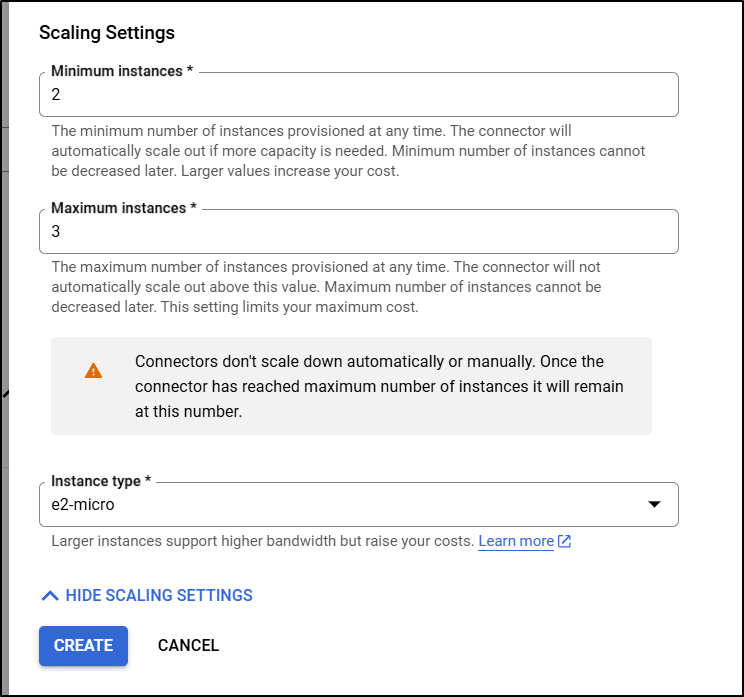The image size is (744, 697).
Task: Click the chevron icon next to Hide Scaling Settings
Action: [x=50, y=595]
